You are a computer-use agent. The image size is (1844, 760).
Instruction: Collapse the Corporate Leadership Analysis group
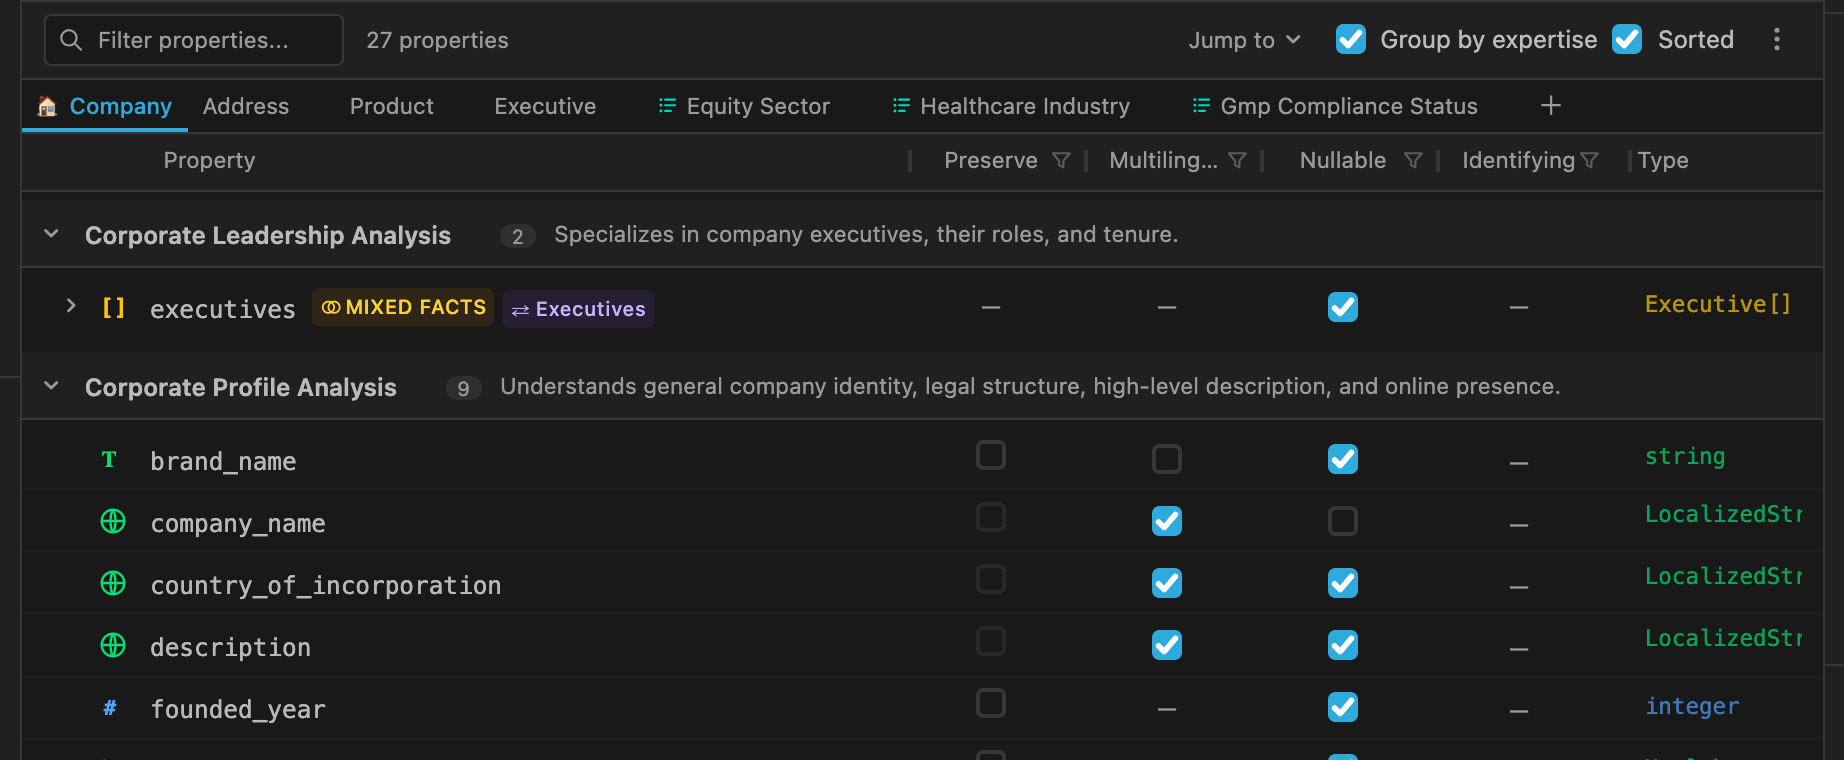pos(51,234)
